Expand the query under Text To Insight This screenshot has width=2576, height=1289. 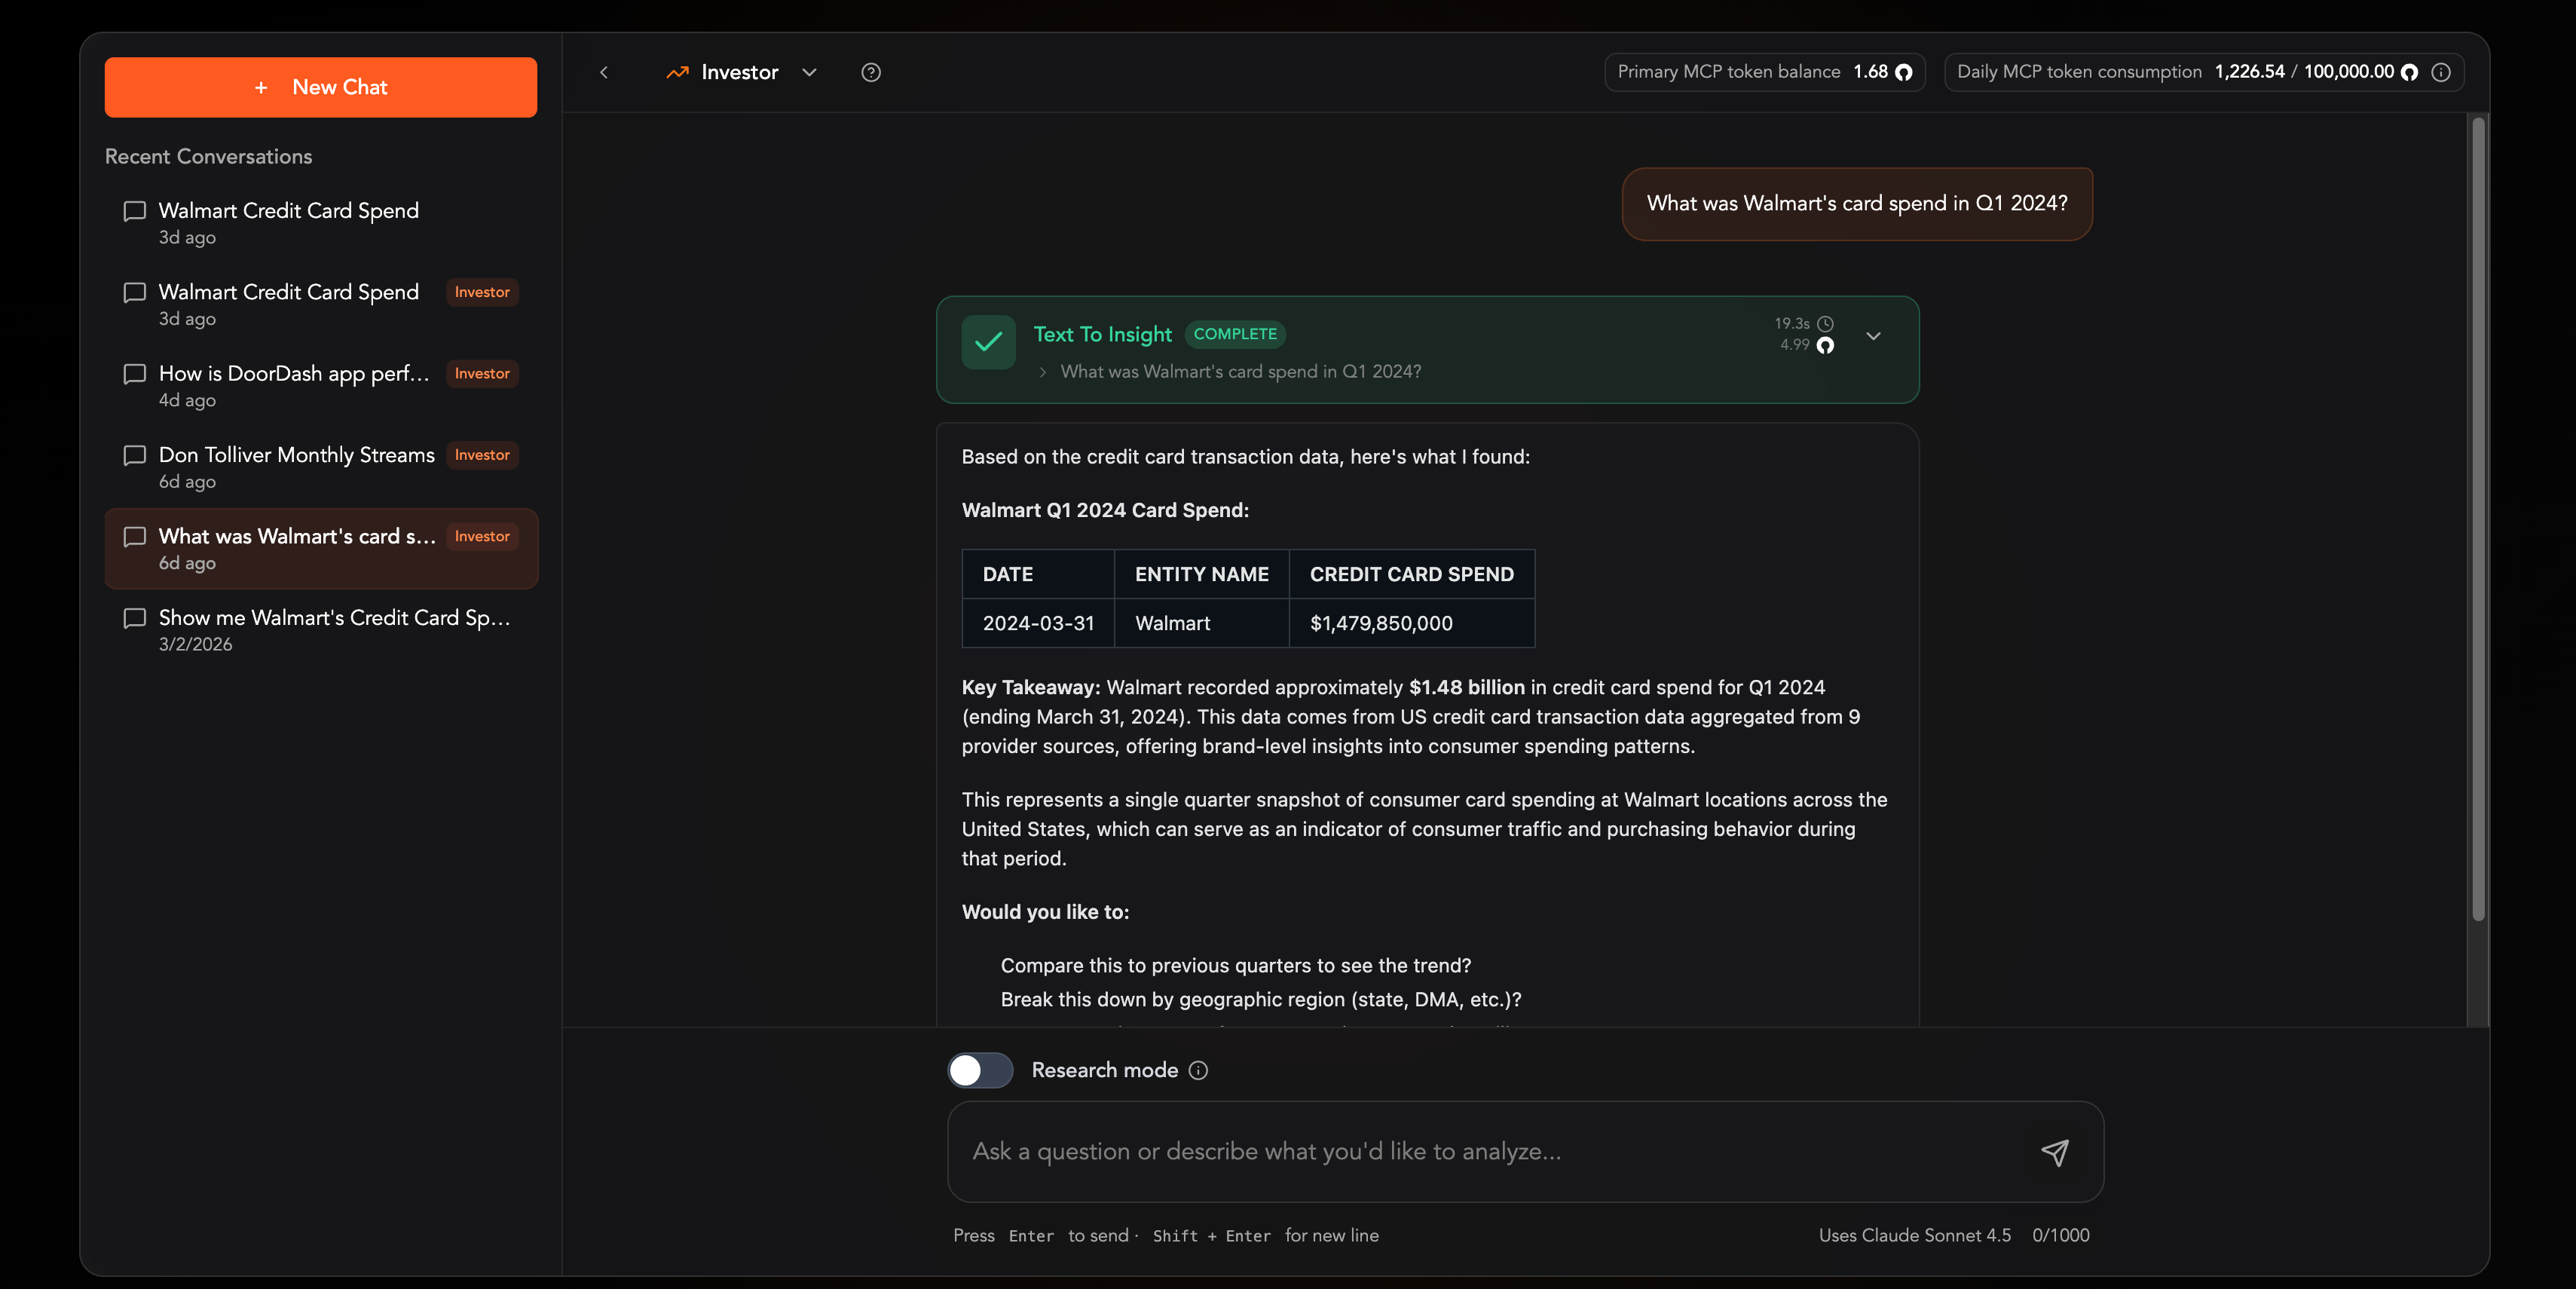pos(1043,372)
